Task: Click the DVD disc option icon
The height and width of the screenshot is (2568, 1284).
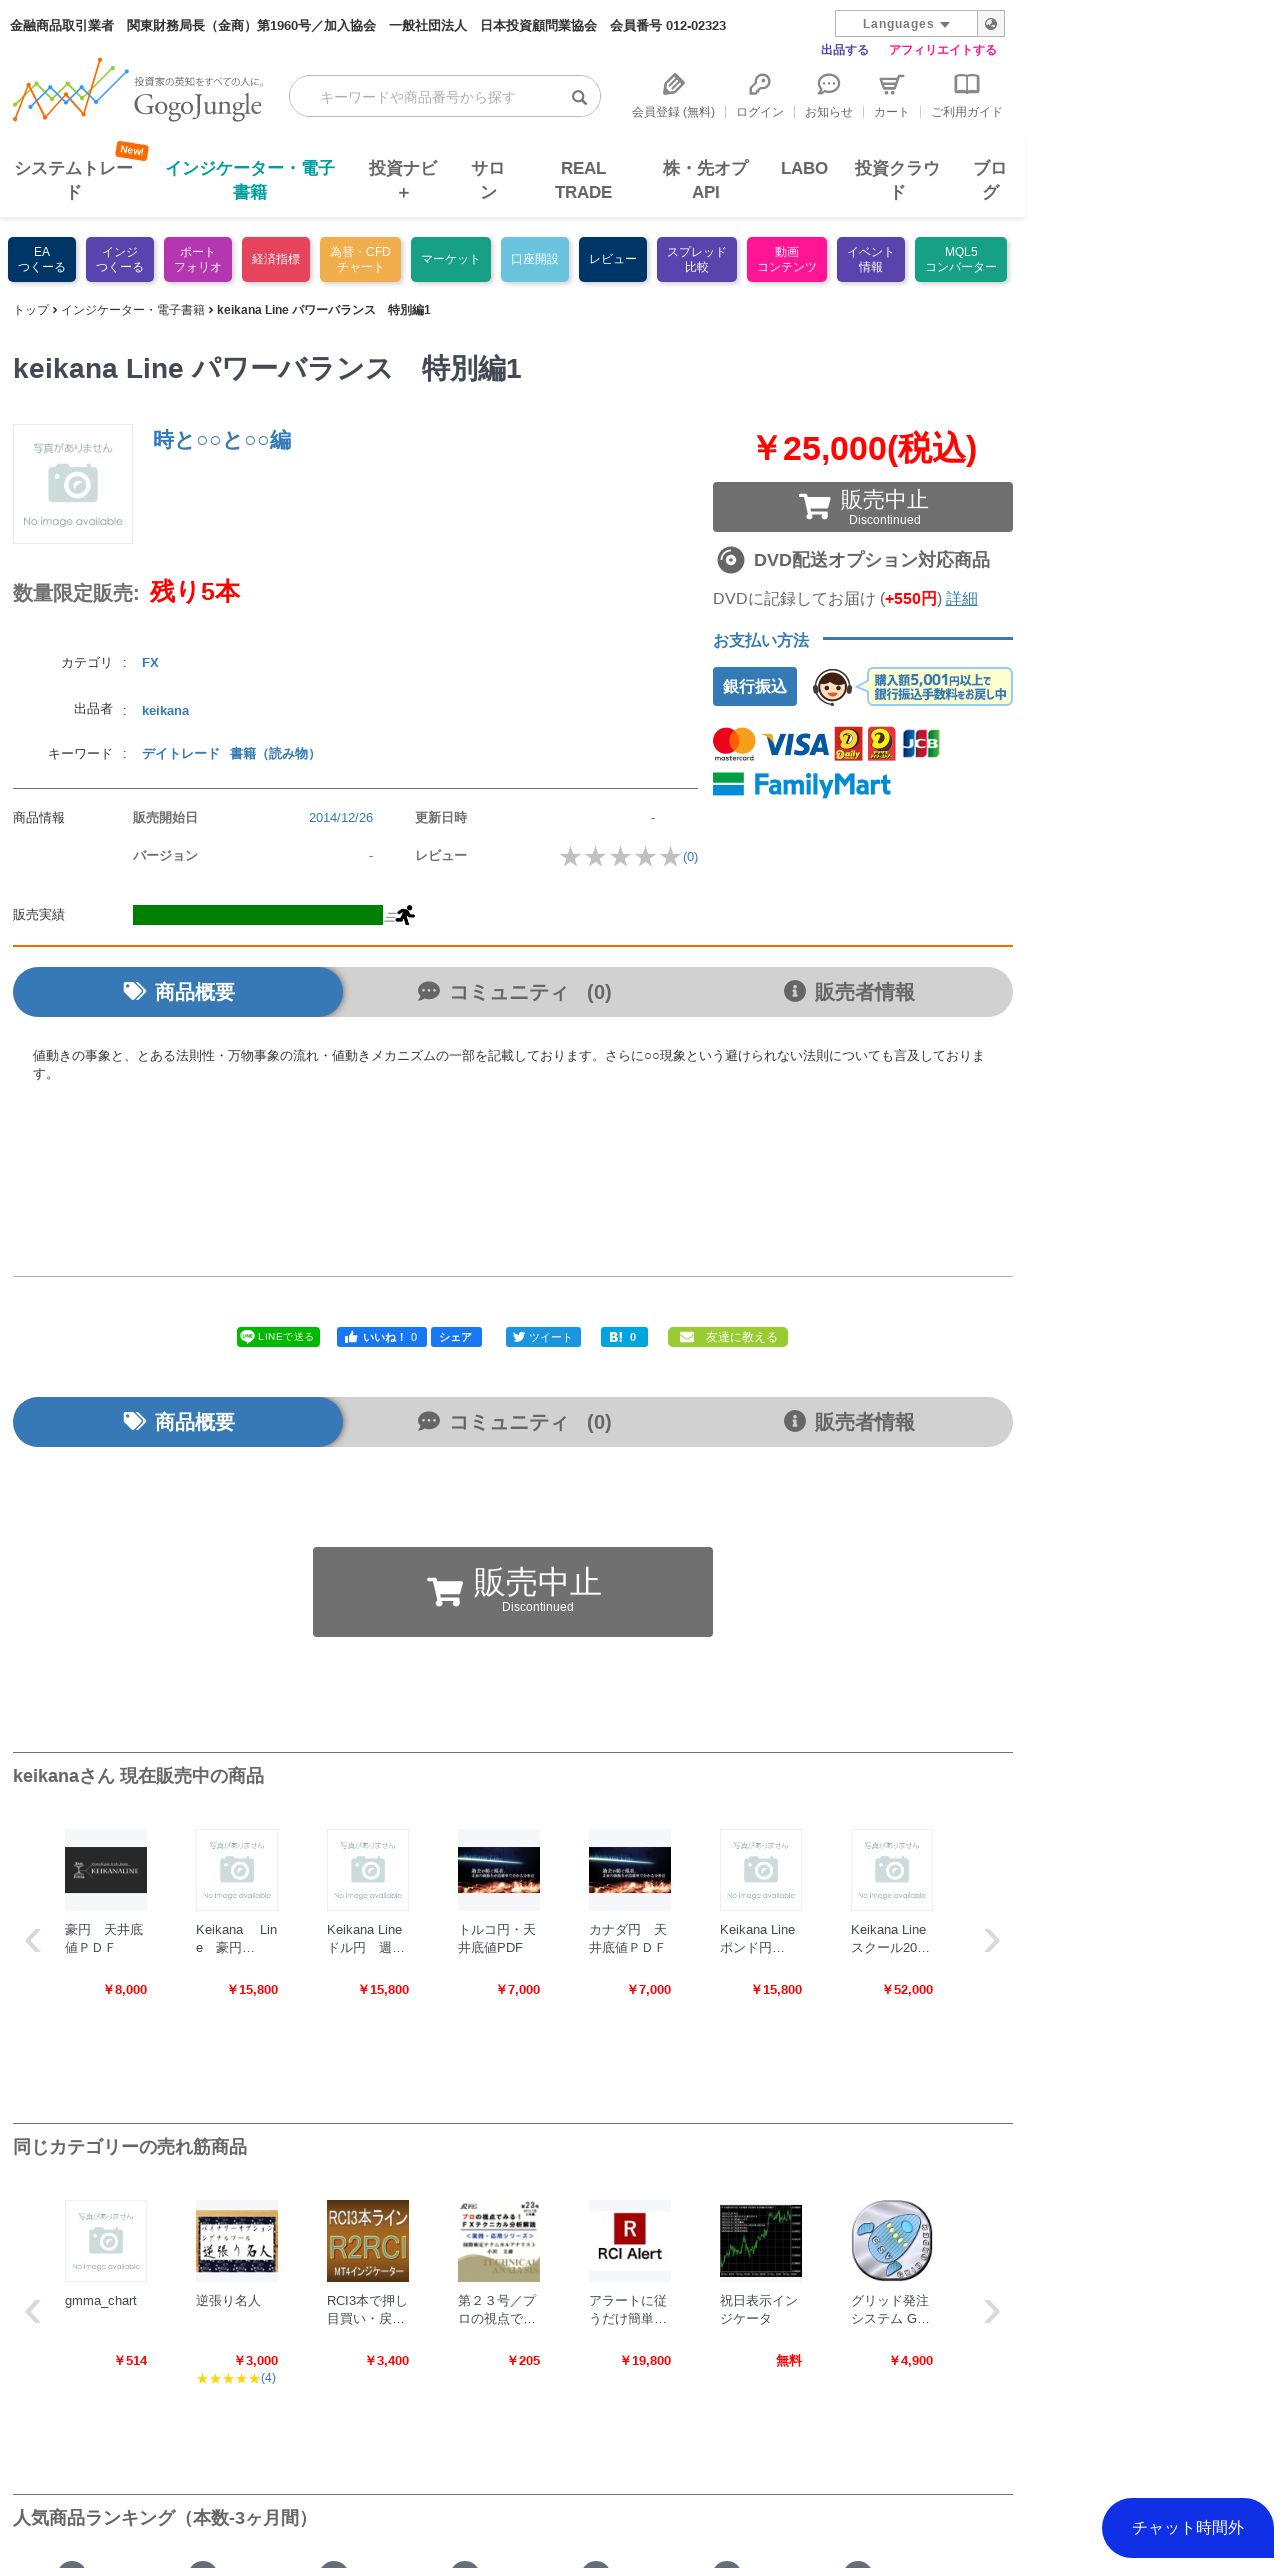Action: click(x=731, y=560)
